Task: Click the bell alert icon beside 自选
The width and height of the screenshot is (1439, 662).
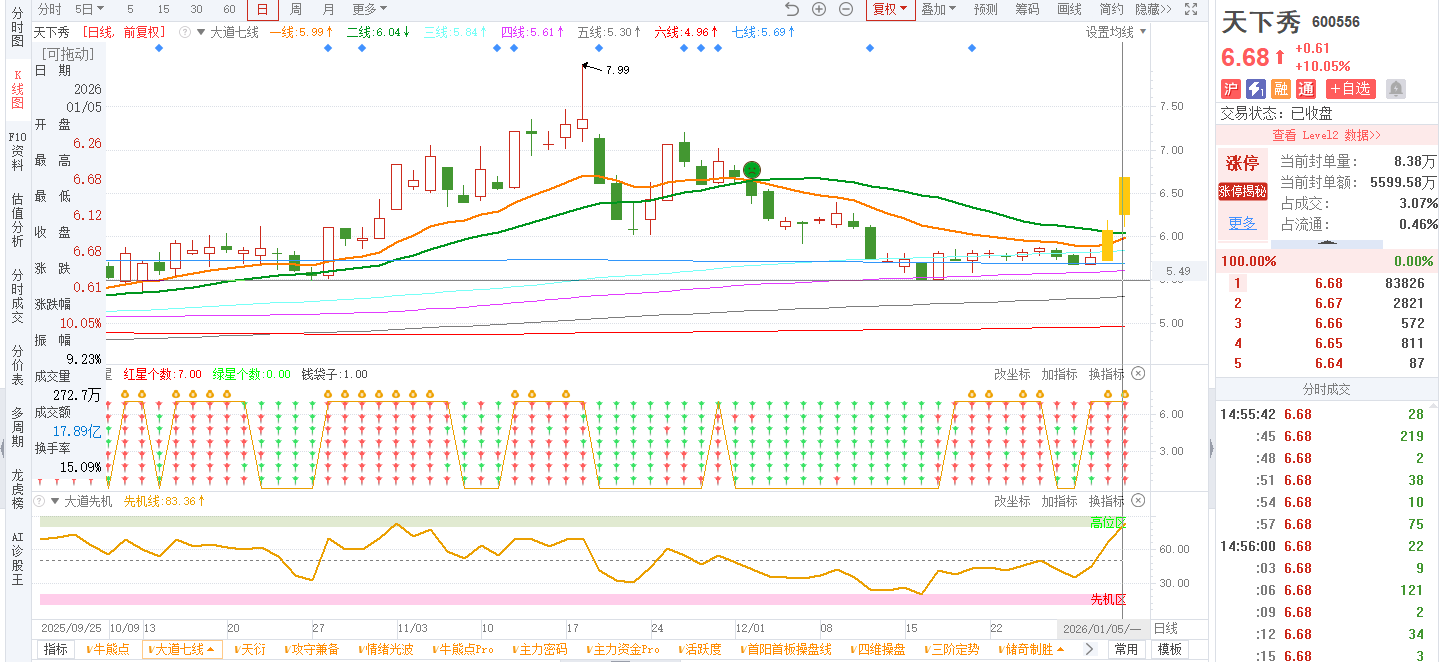Action: pyautogui.click(x=1396, y=89)
